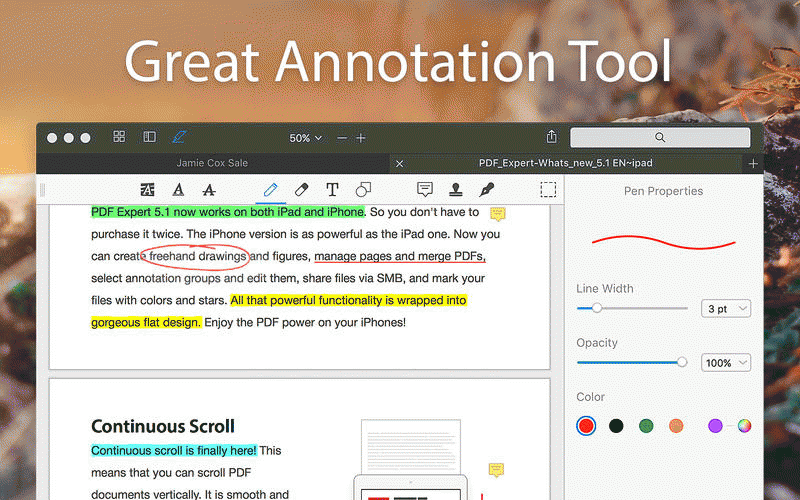Screen dimensions: 800x500
Task: Close the PDF_Expert-Whats_new tab
Action: click(399, 164)
